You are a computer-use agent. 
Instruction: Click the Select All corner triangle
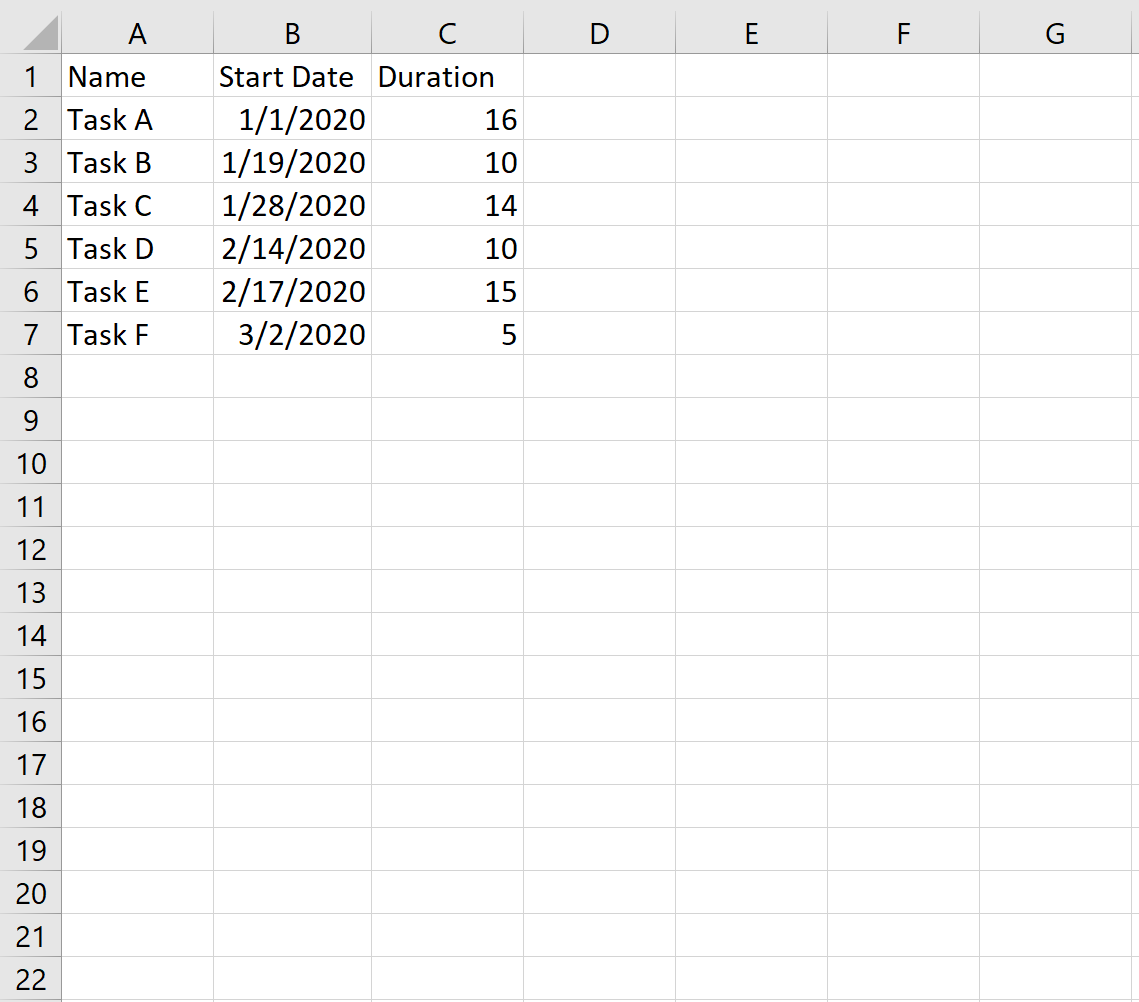40,33
